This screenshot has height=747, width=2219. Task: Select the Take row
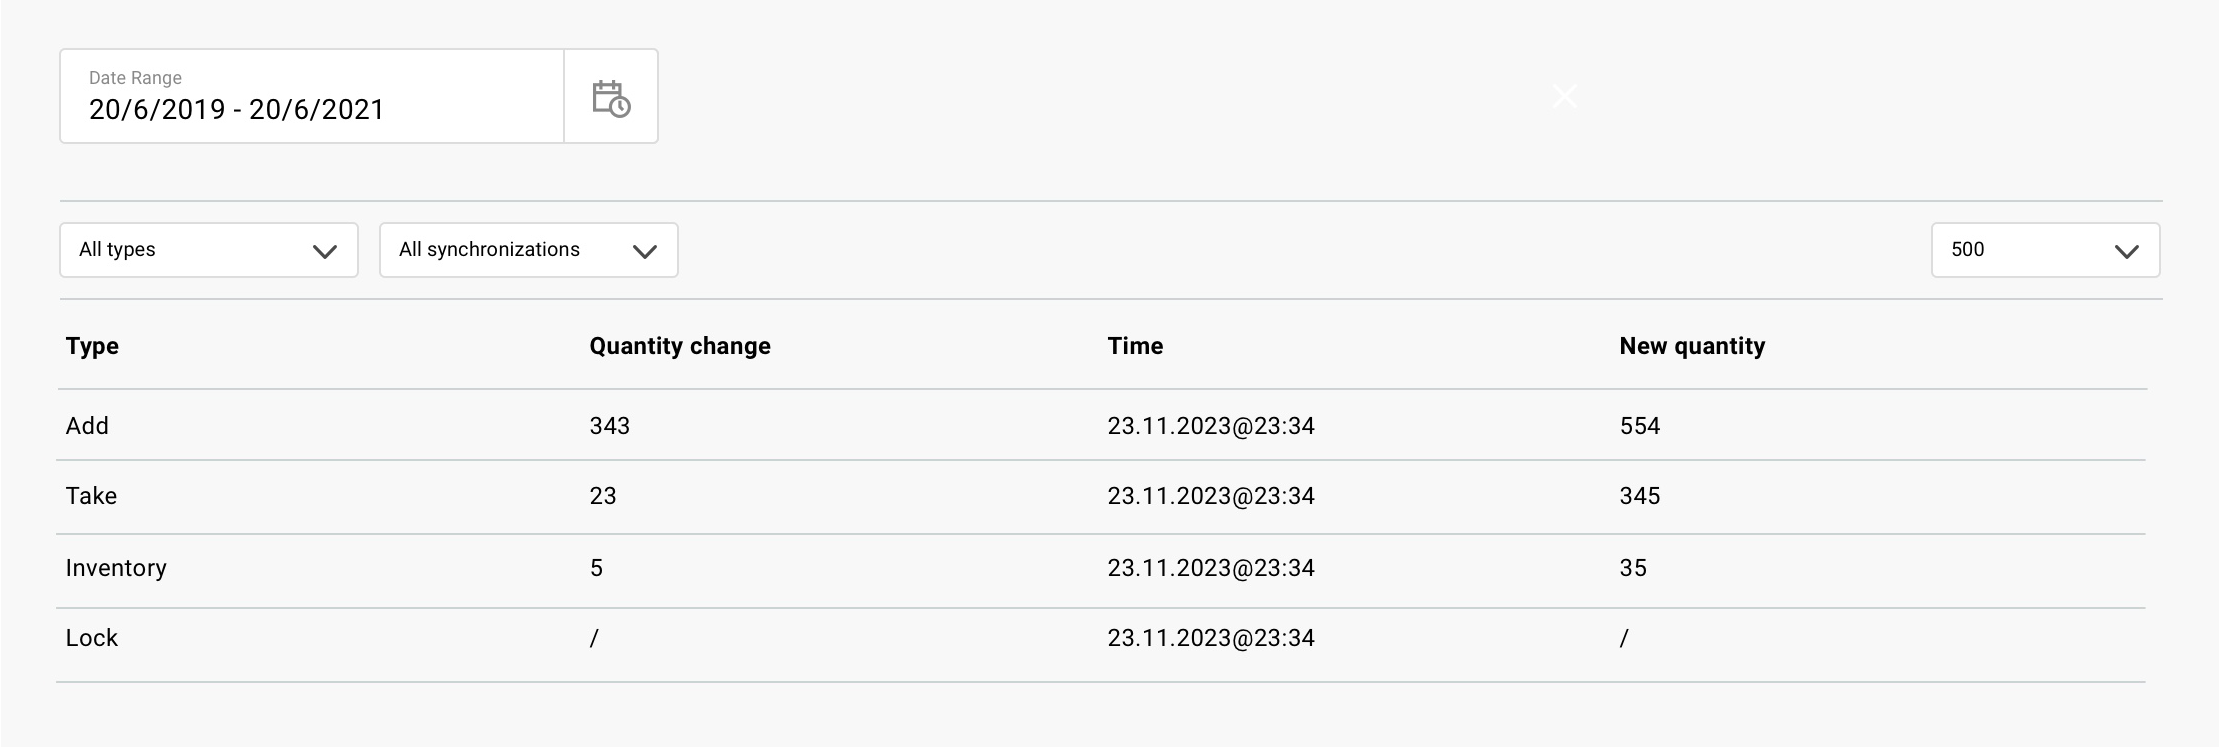[1101, 497]
